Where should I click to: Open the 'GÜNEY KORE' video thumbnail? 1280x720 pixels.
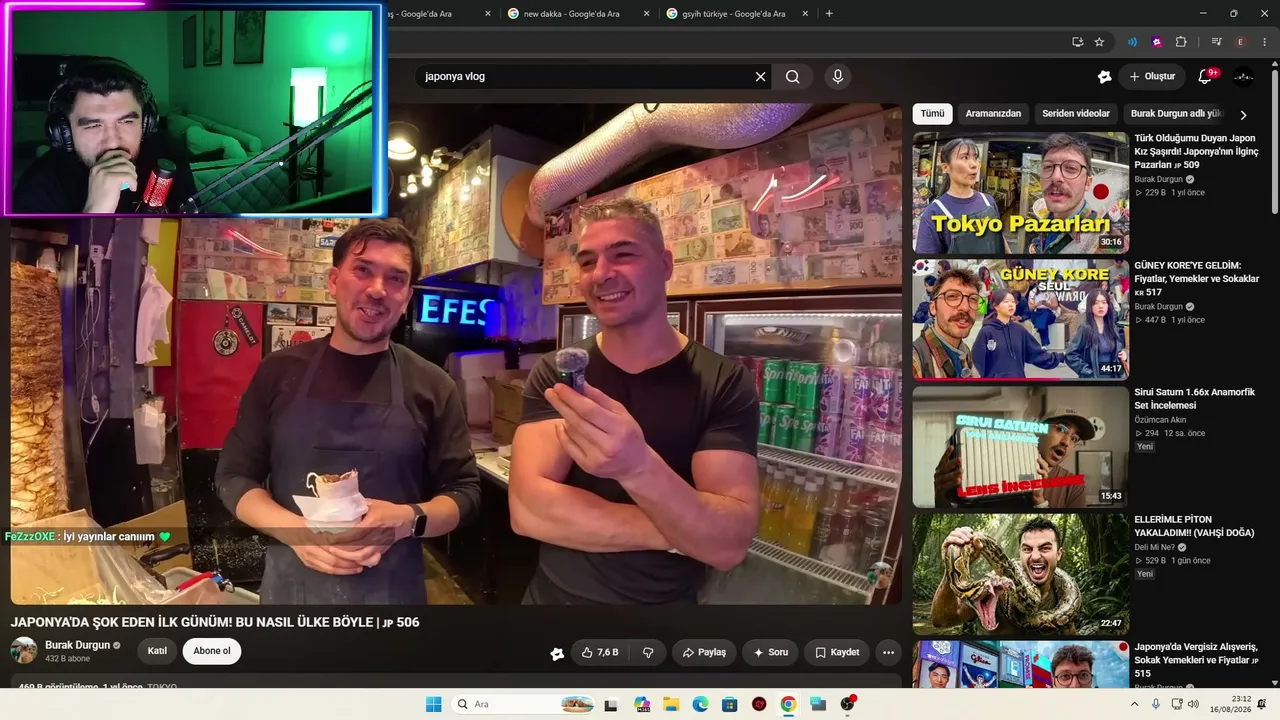(1020, 320)
